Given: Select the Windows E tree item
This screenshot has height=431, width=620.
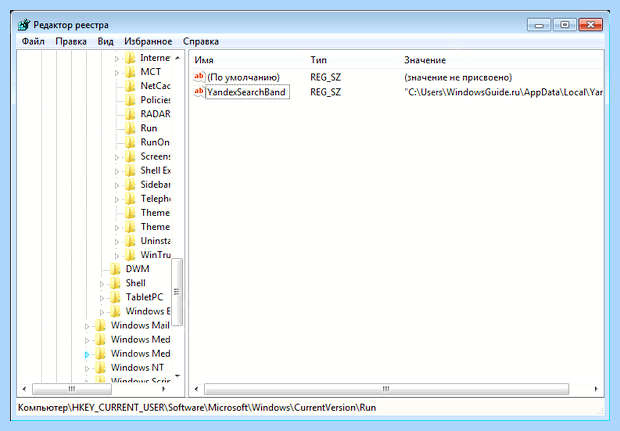Looking at the screenshot, I should pos(148,312).
